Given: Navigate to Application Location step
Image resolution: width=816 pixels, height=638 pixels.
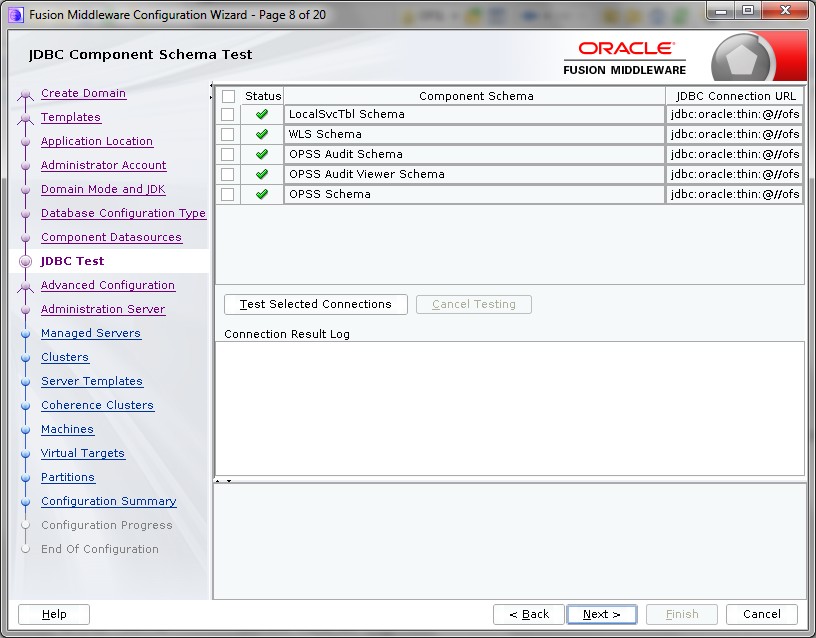Looking at the screenshot, I should (x=97, y=141).
